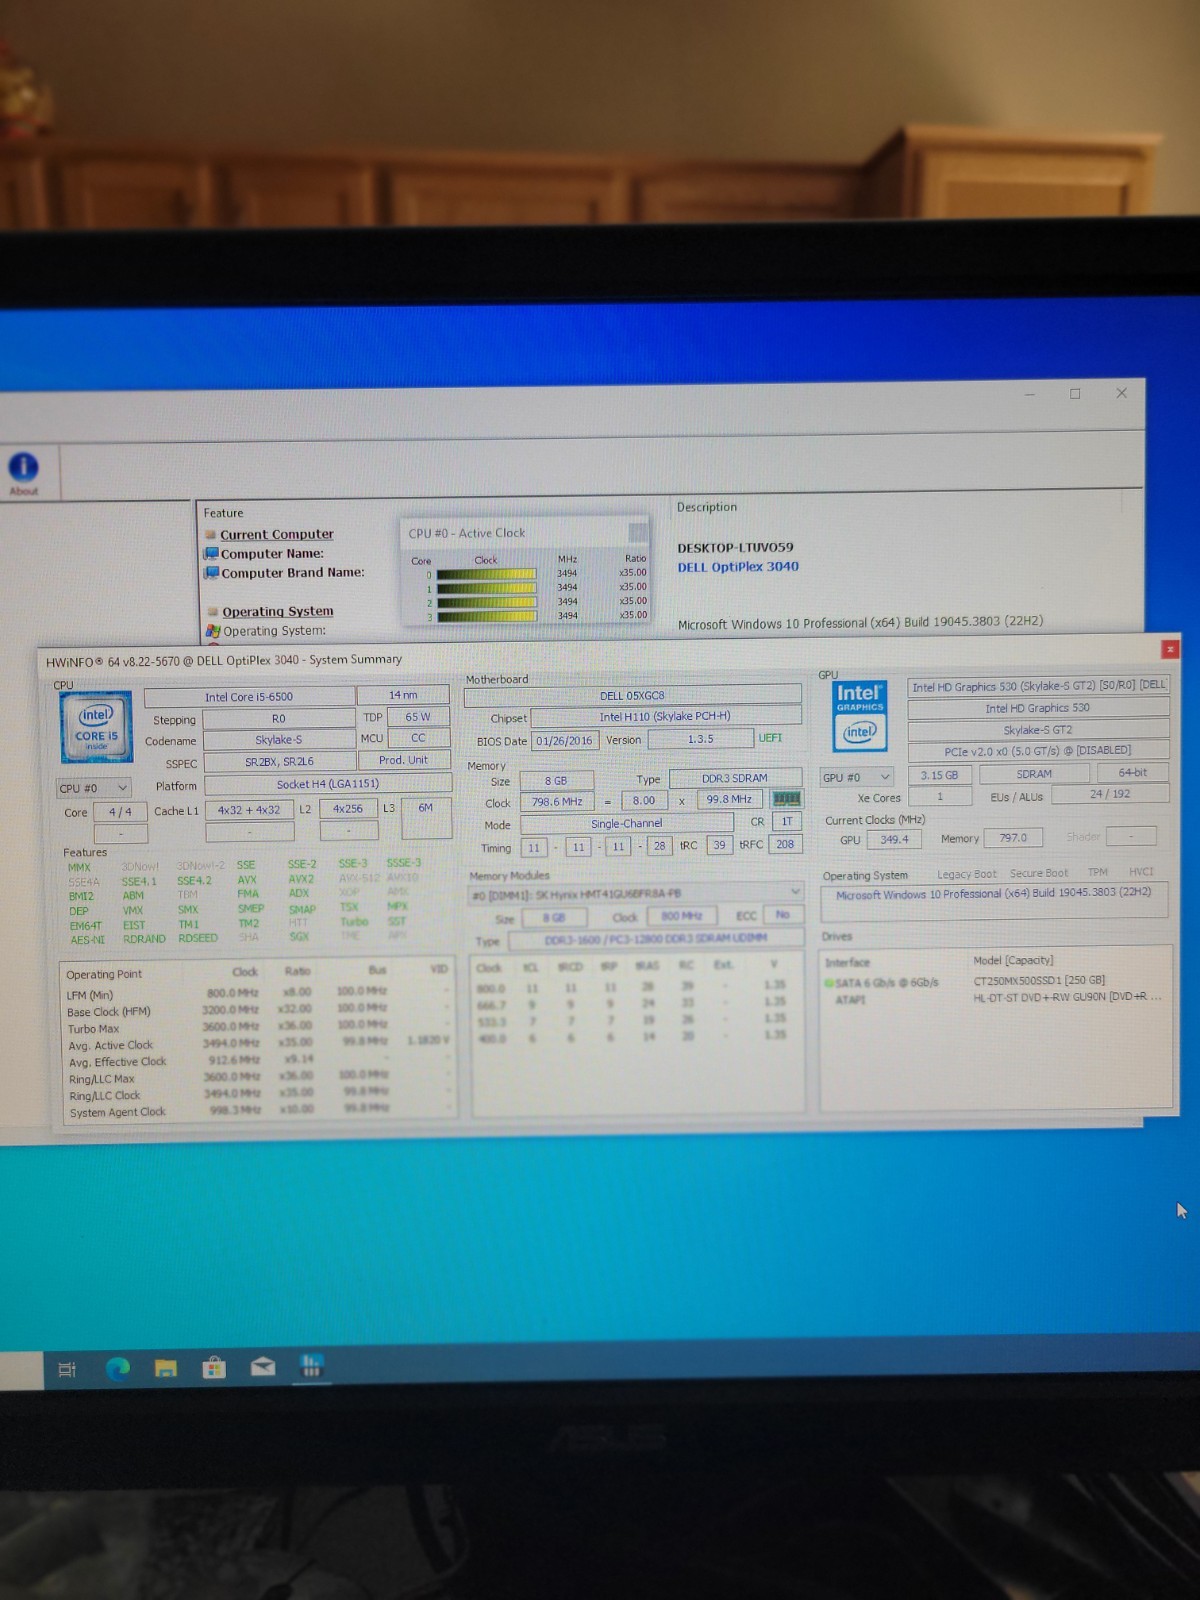Click the Secure Boot indicator
The height and width of the screenshot is (1600, 1200).
pos(1039,873)
